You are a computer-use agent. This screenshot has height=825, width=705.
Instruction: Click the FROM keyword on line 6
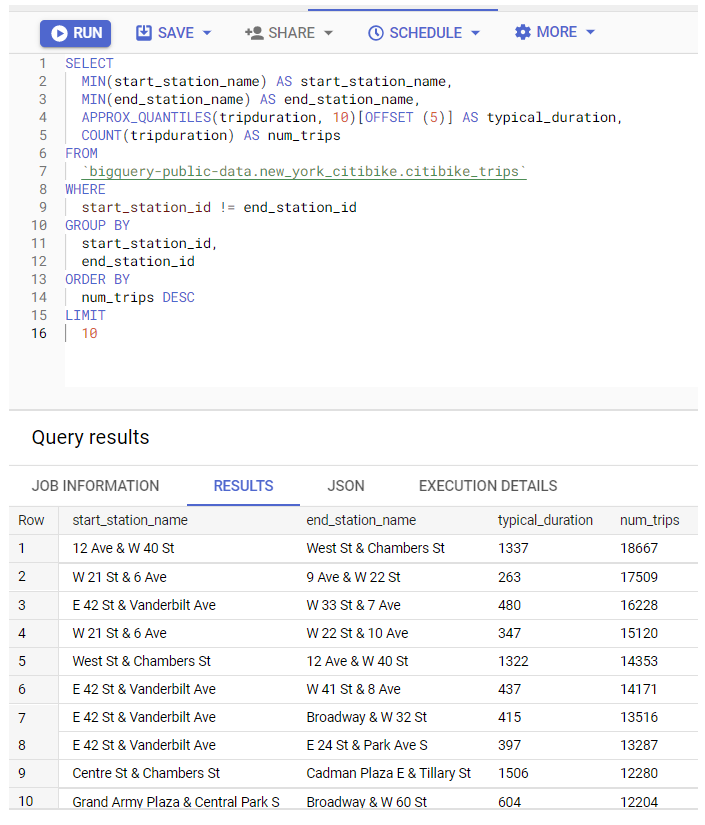click(x=82, y=154)
